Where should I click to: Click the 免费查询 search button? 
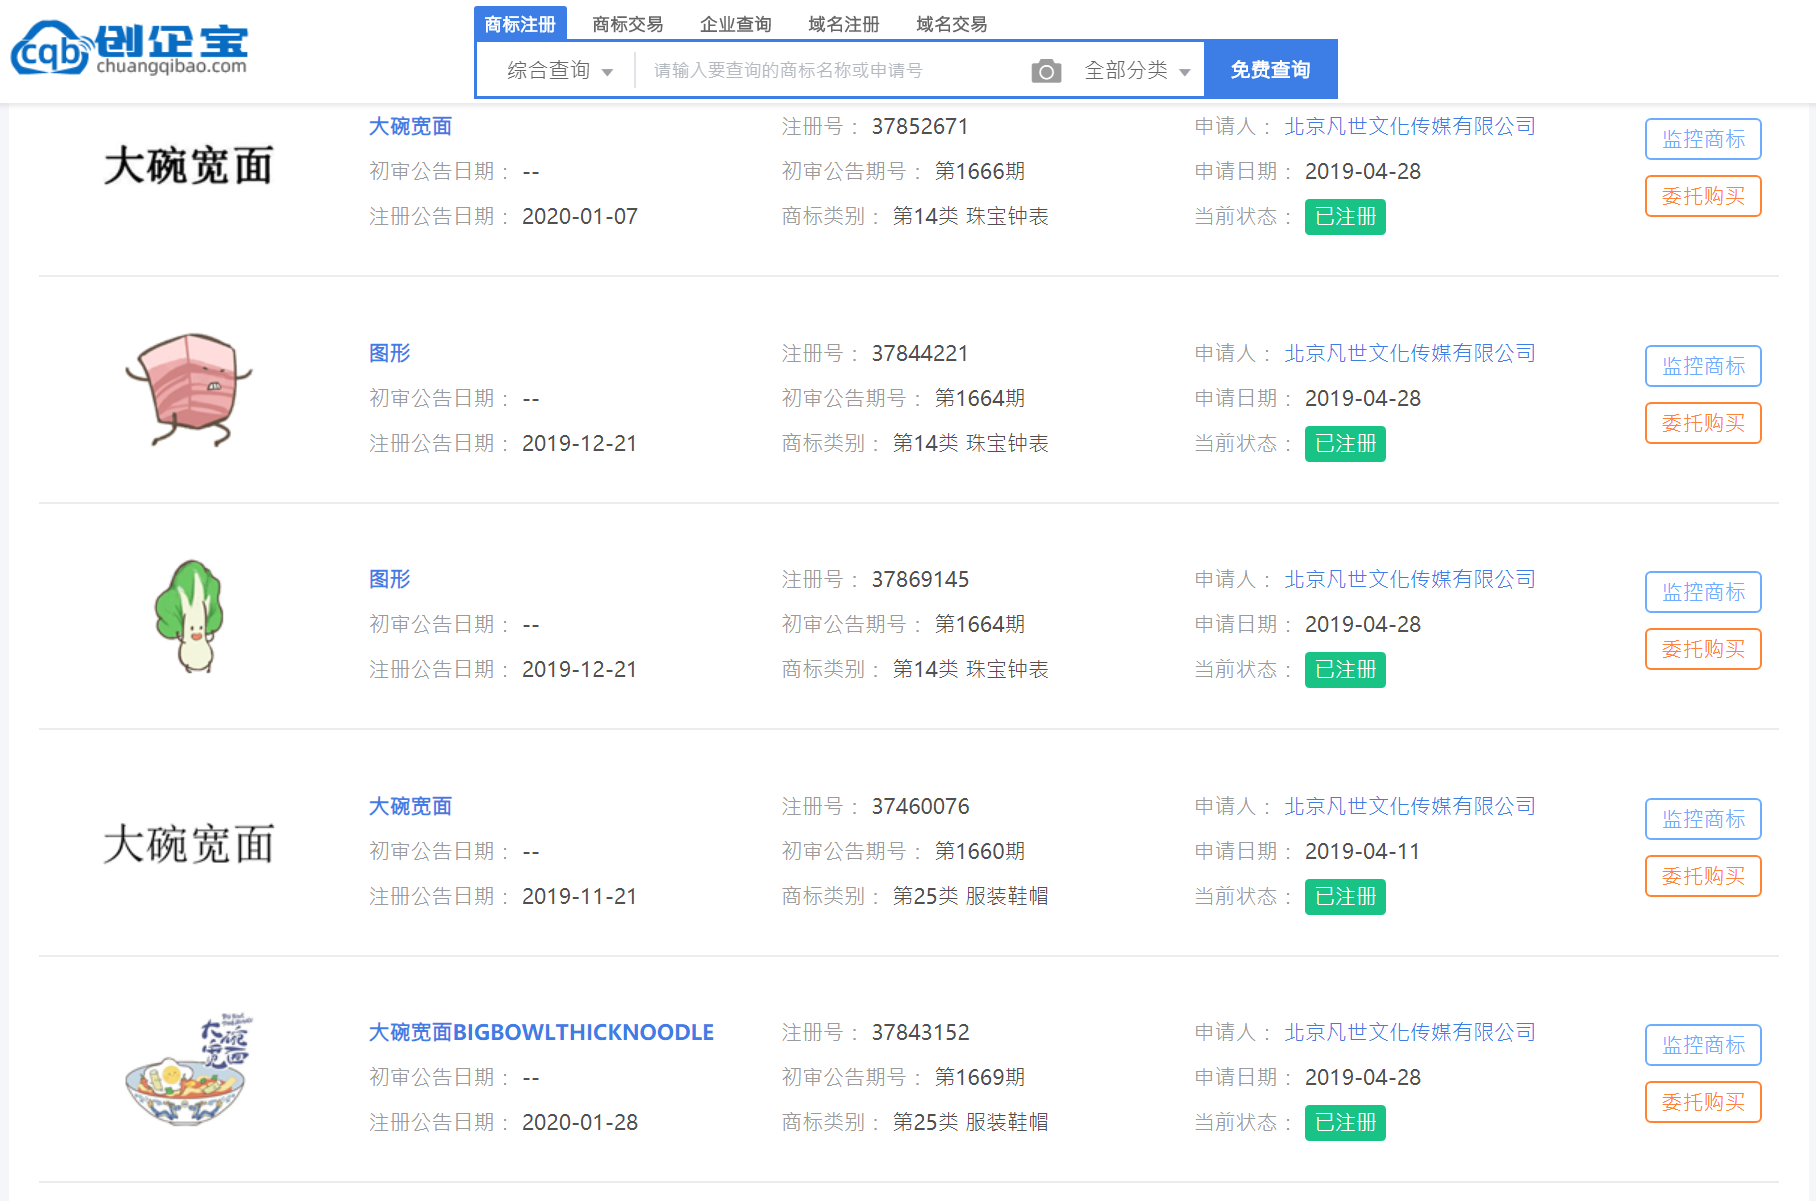1270,70
